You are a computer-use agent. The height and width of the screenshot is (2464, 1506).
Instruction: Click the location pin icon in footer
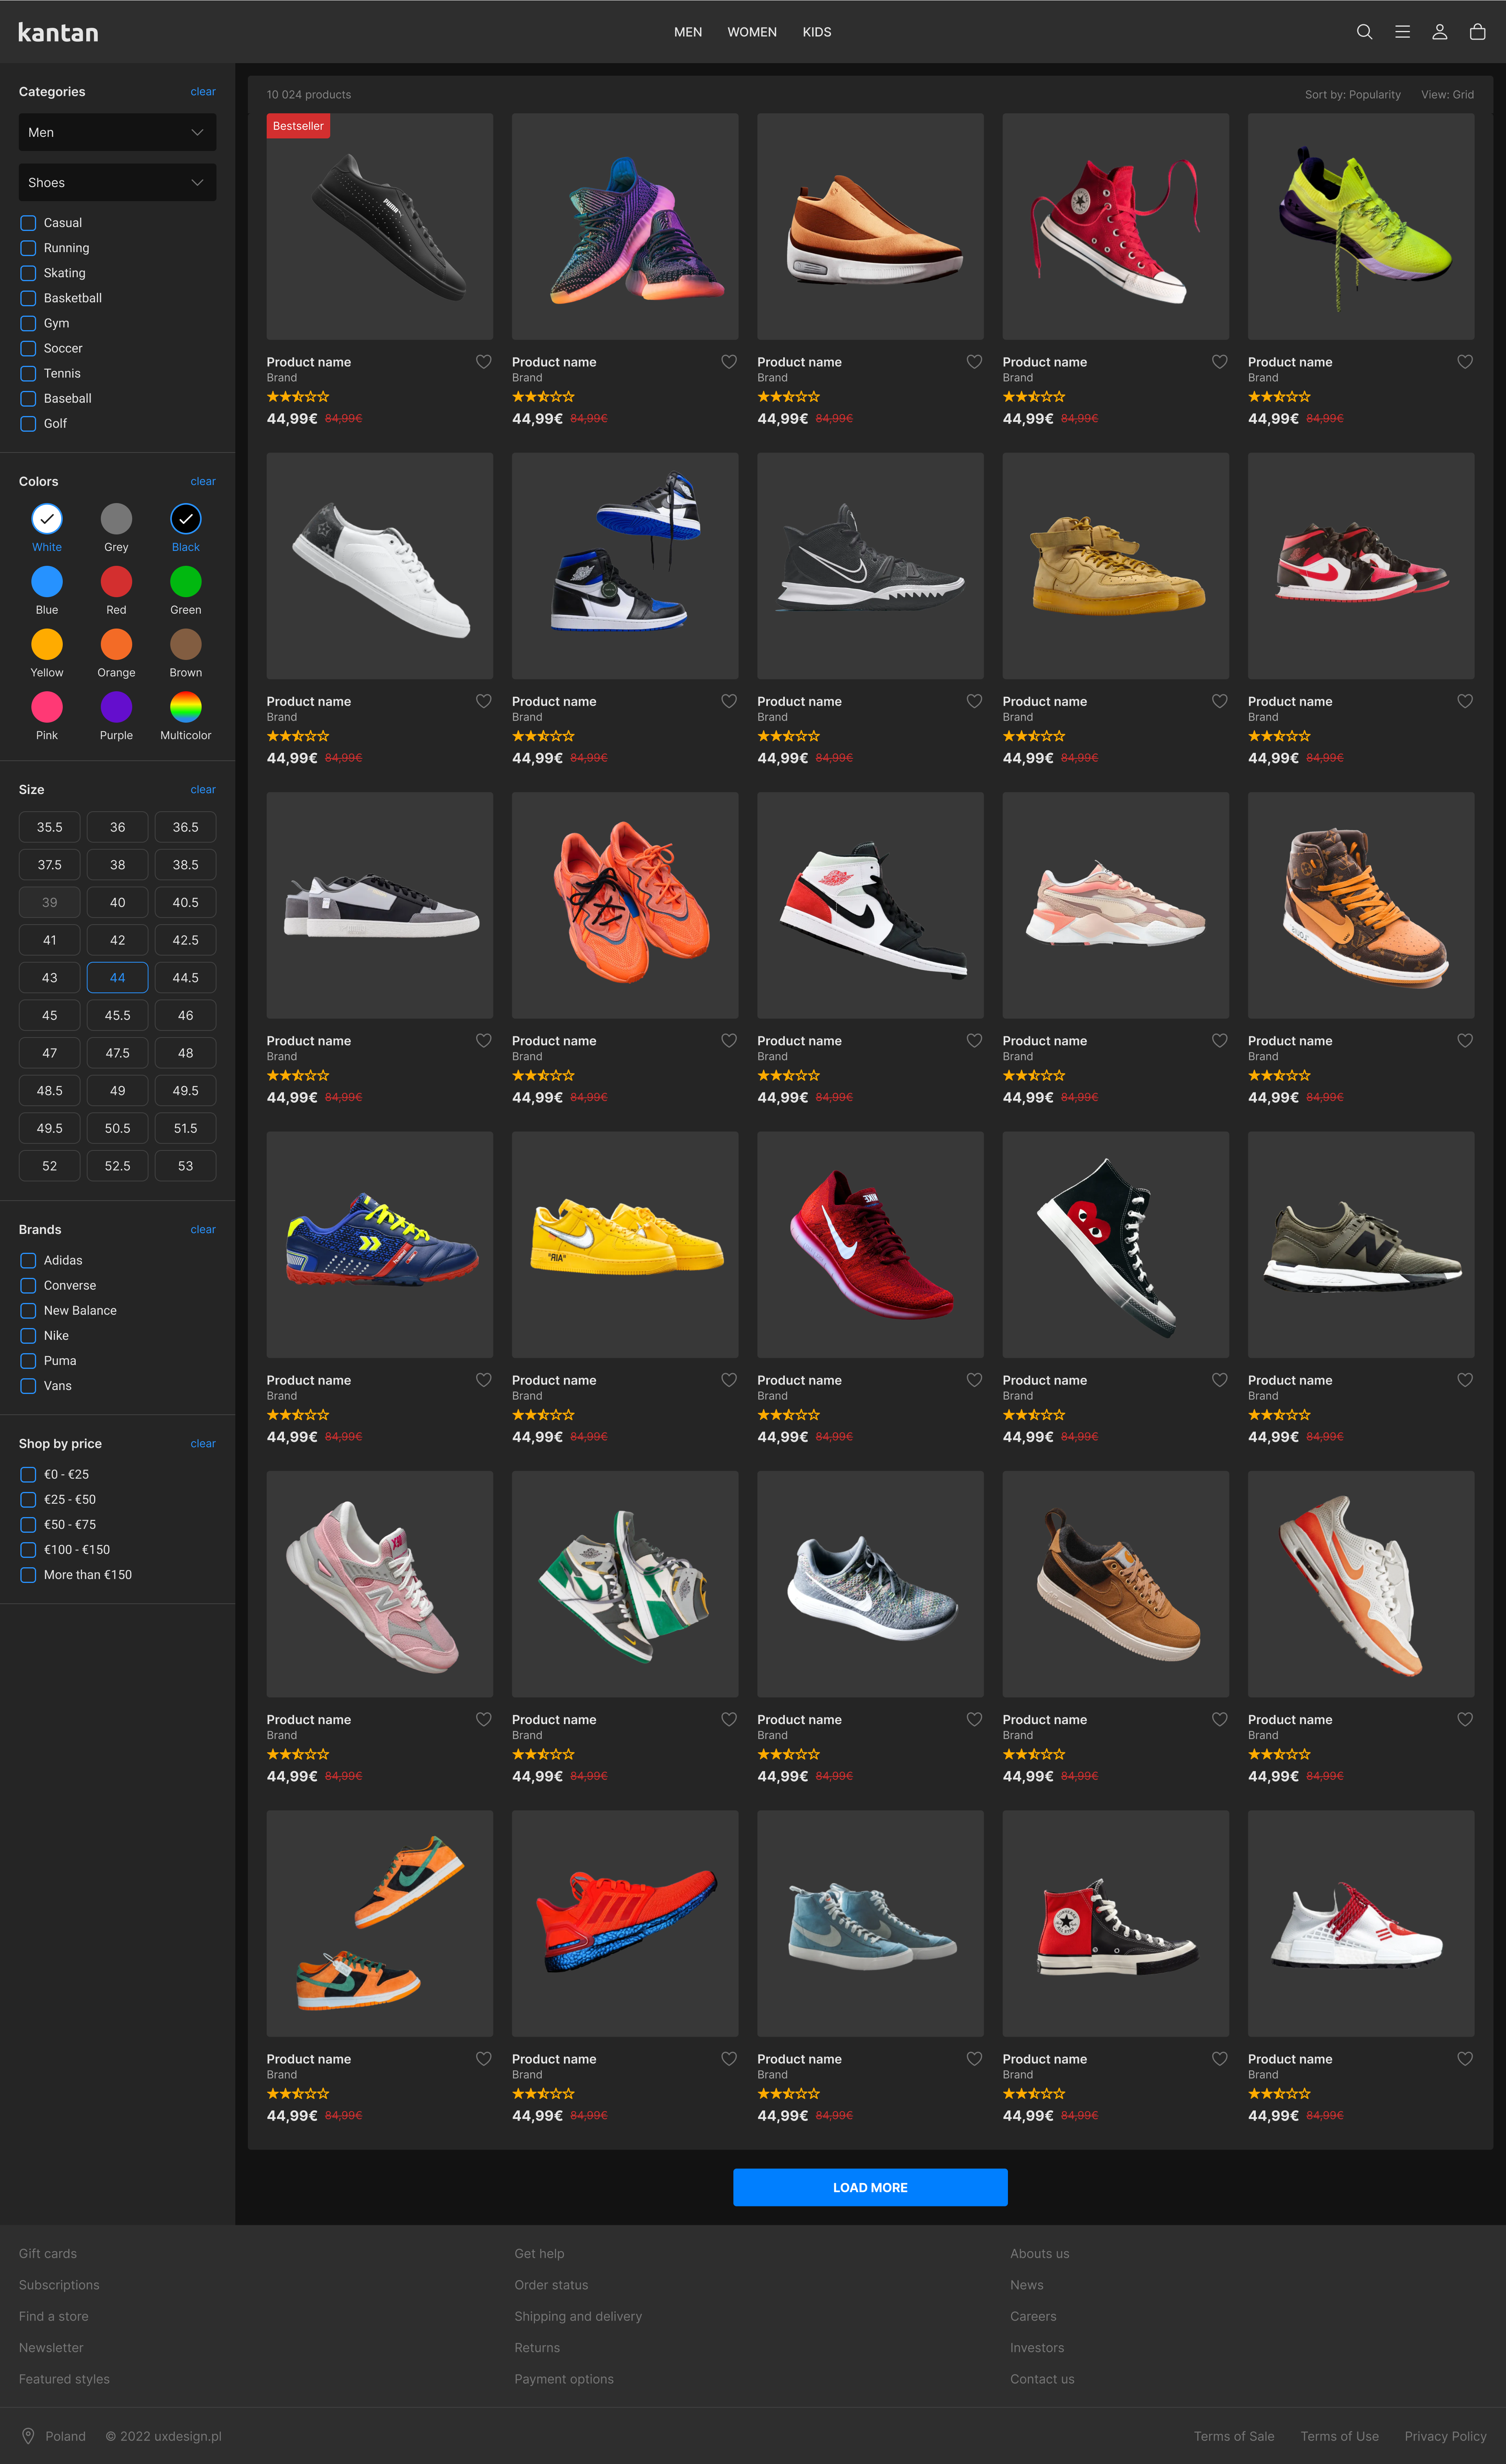coord(28,2436)
